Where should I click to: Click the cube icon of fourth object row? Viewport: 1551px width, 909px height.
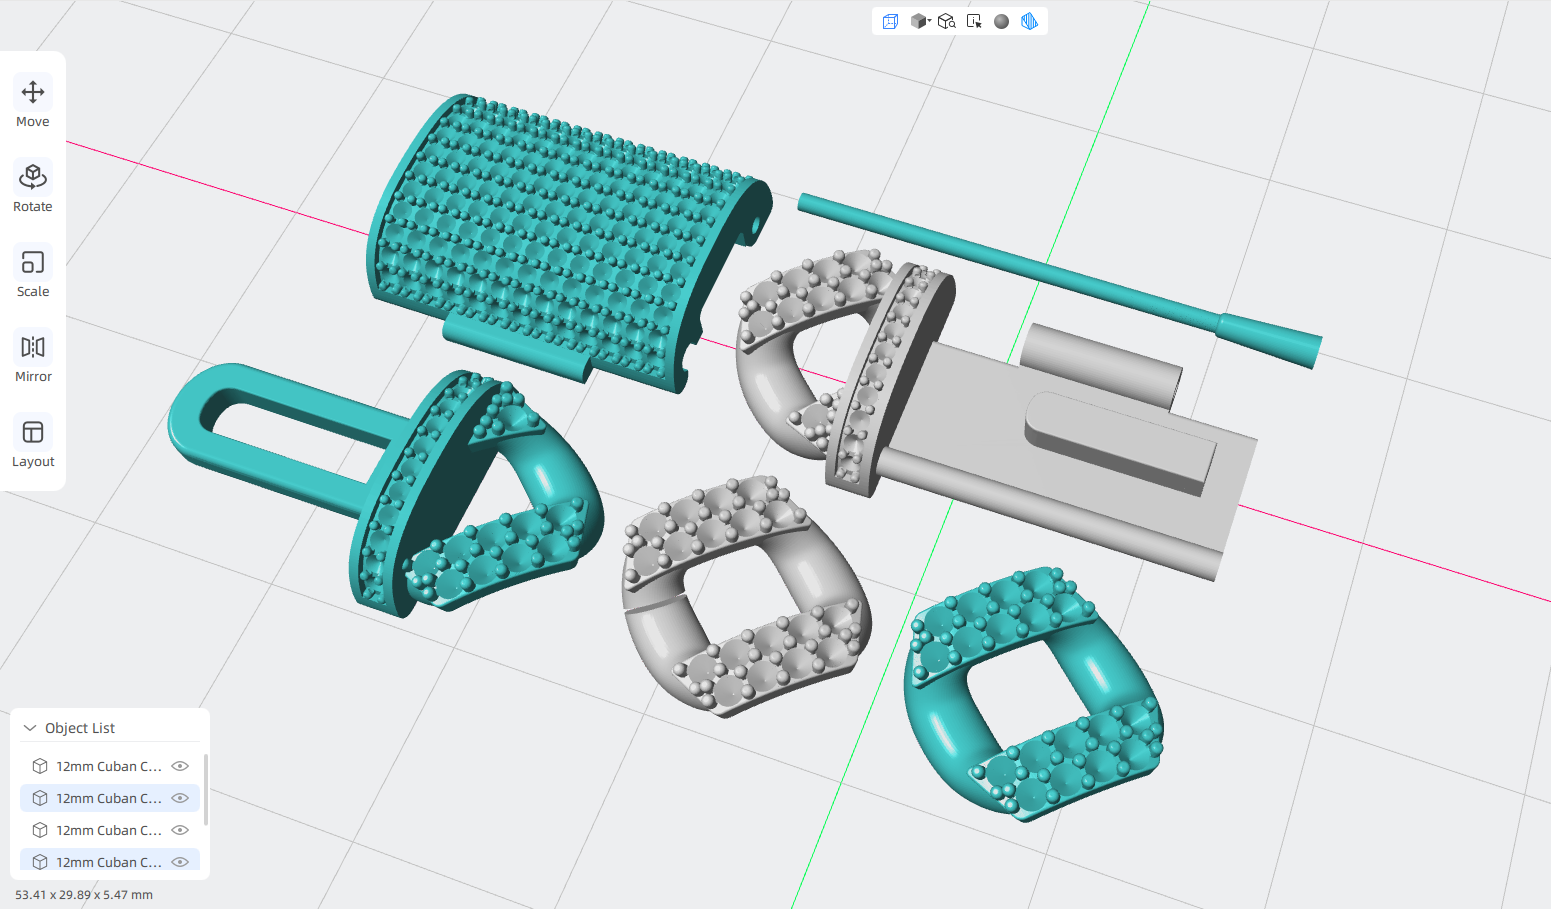tap(40, 862)
